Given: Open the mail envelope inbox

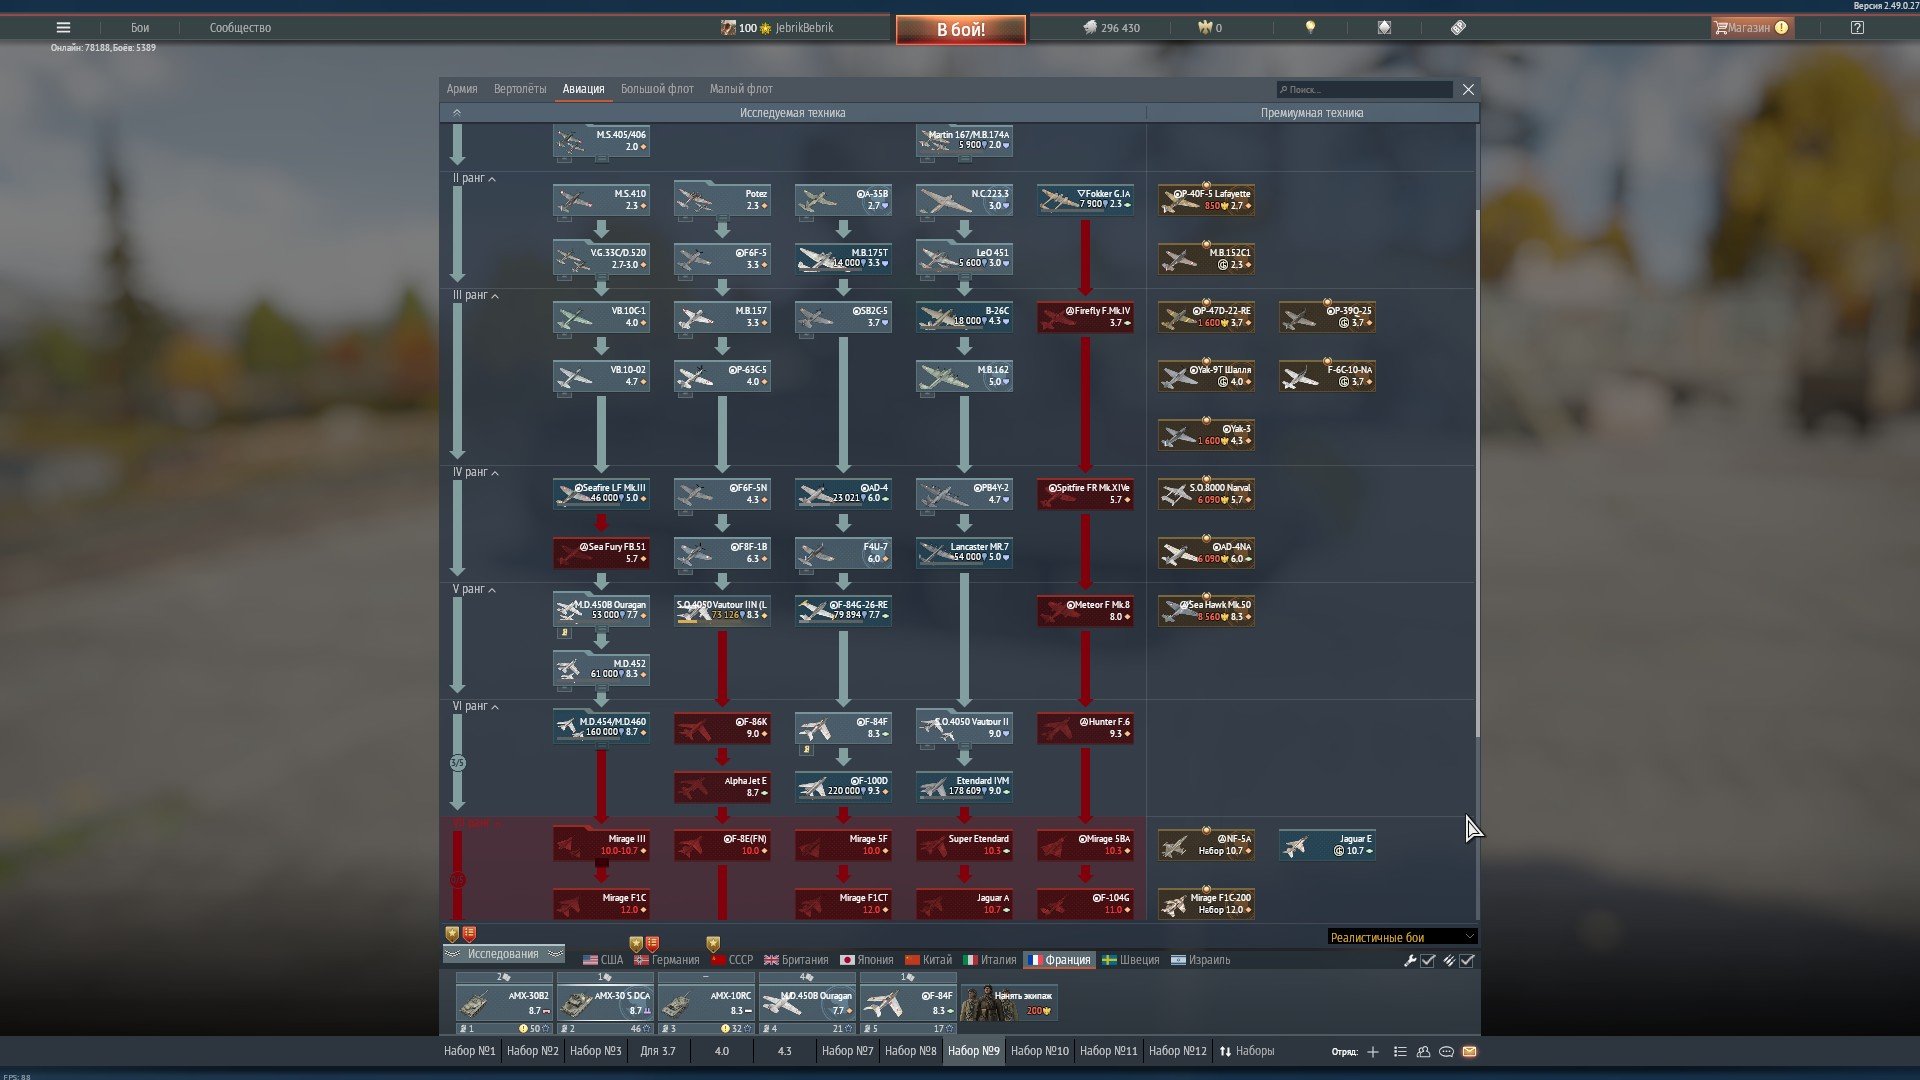Looking at the screenshot, I should coord(1469,1052).
